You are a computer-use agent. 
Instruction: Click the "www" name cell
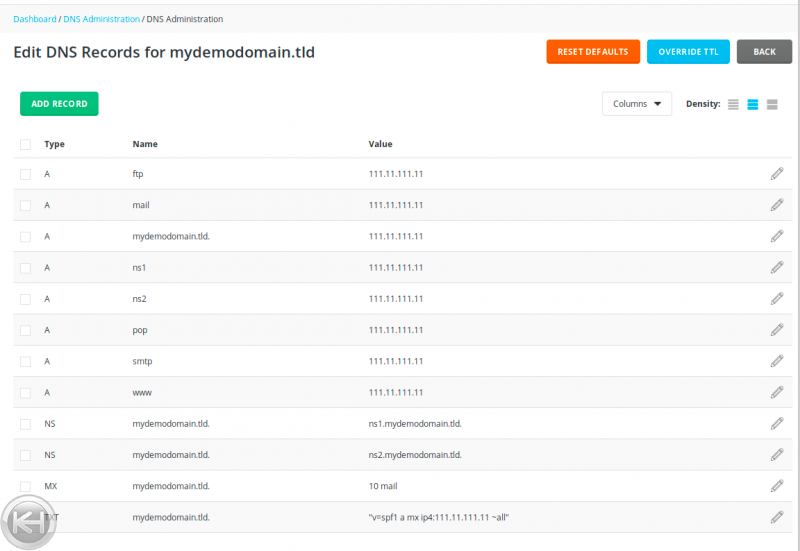tap(142, 392)
